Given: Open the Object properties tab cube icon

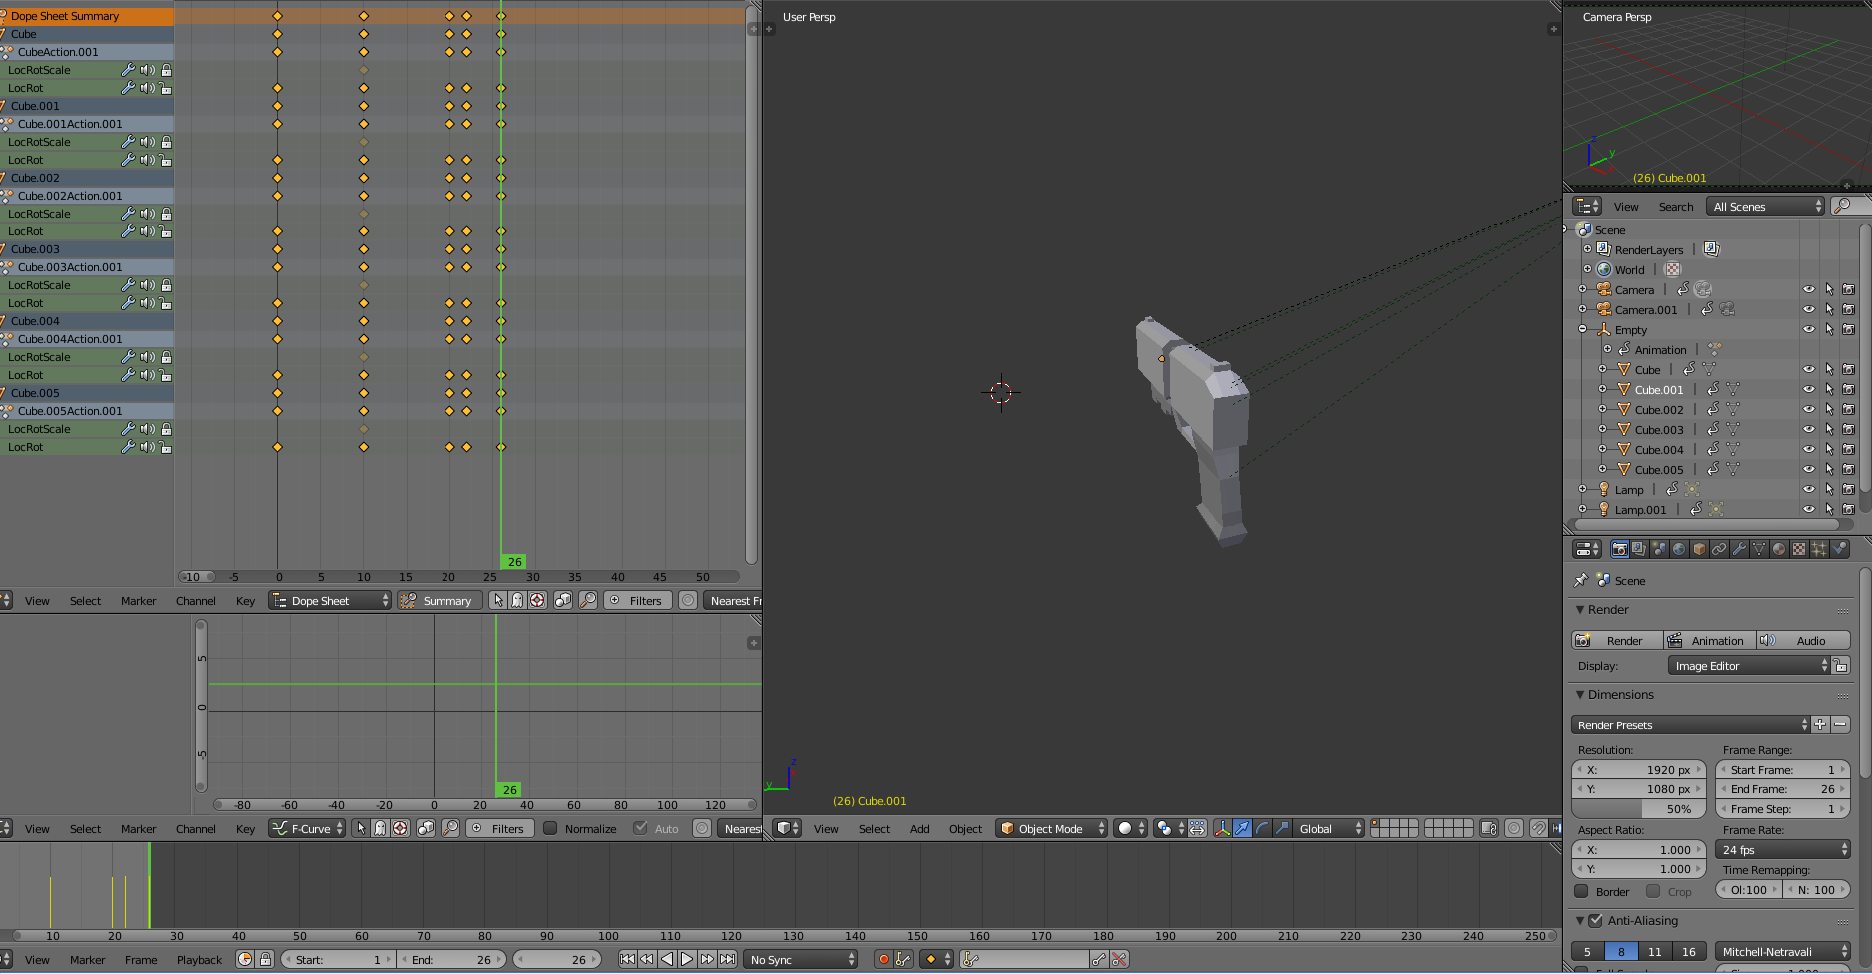Looking at the screenshot, I should (1699, 549).
